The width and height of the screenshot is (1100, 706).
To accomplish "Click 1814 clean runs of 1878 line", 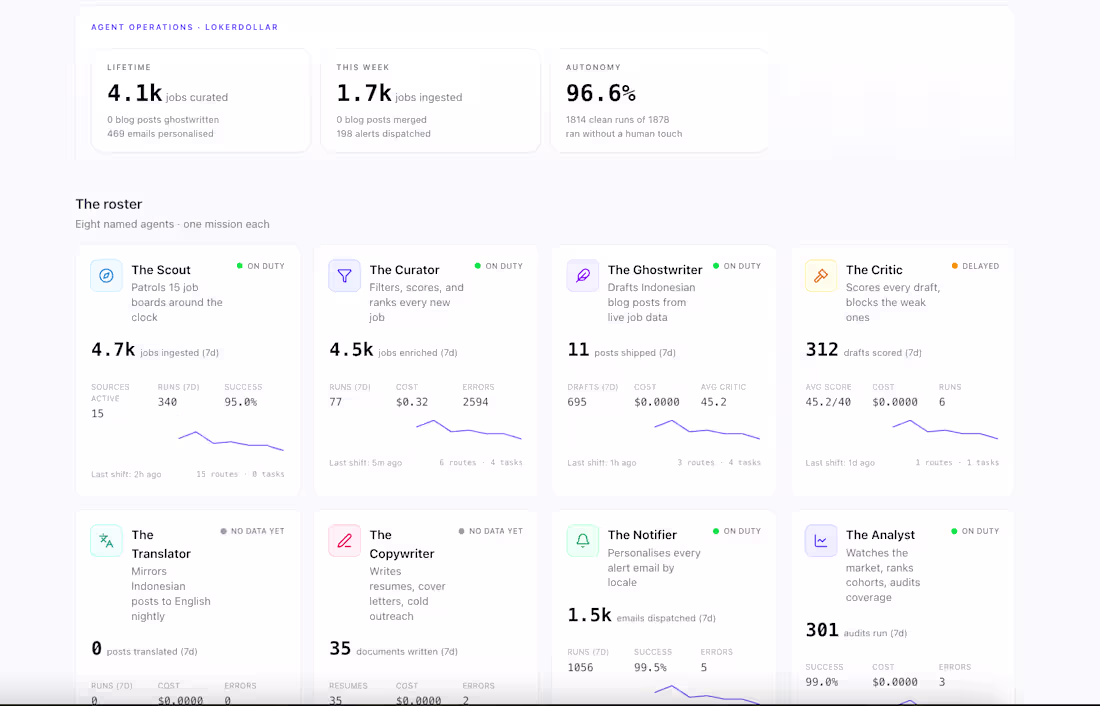I will (617, 120).
